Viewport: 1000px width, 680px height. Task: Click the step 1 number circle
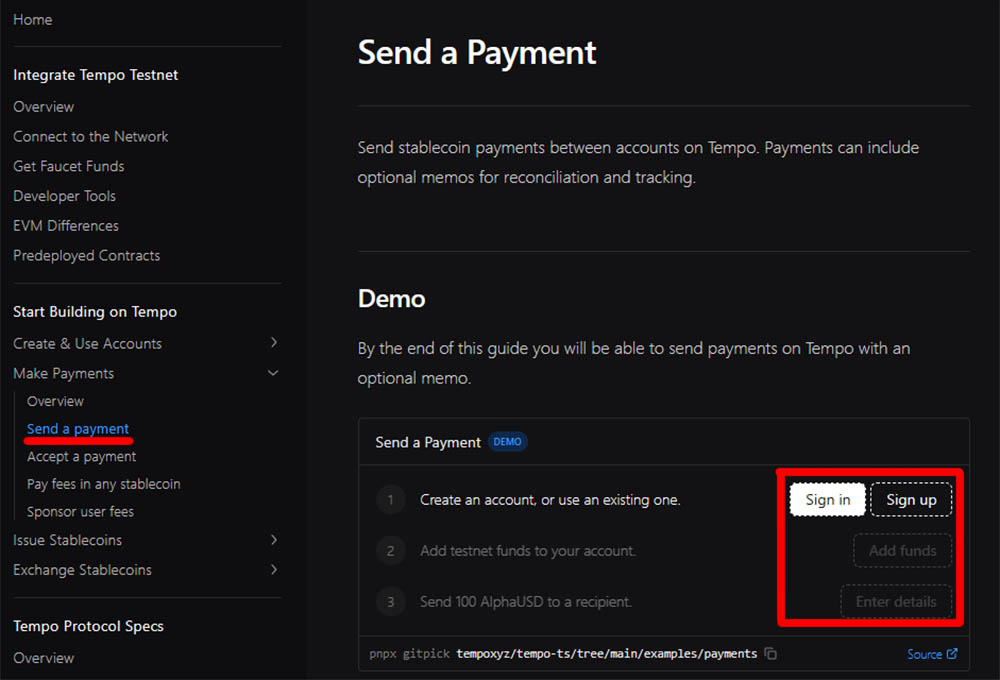pyautogui.click(x=390, y=499)
